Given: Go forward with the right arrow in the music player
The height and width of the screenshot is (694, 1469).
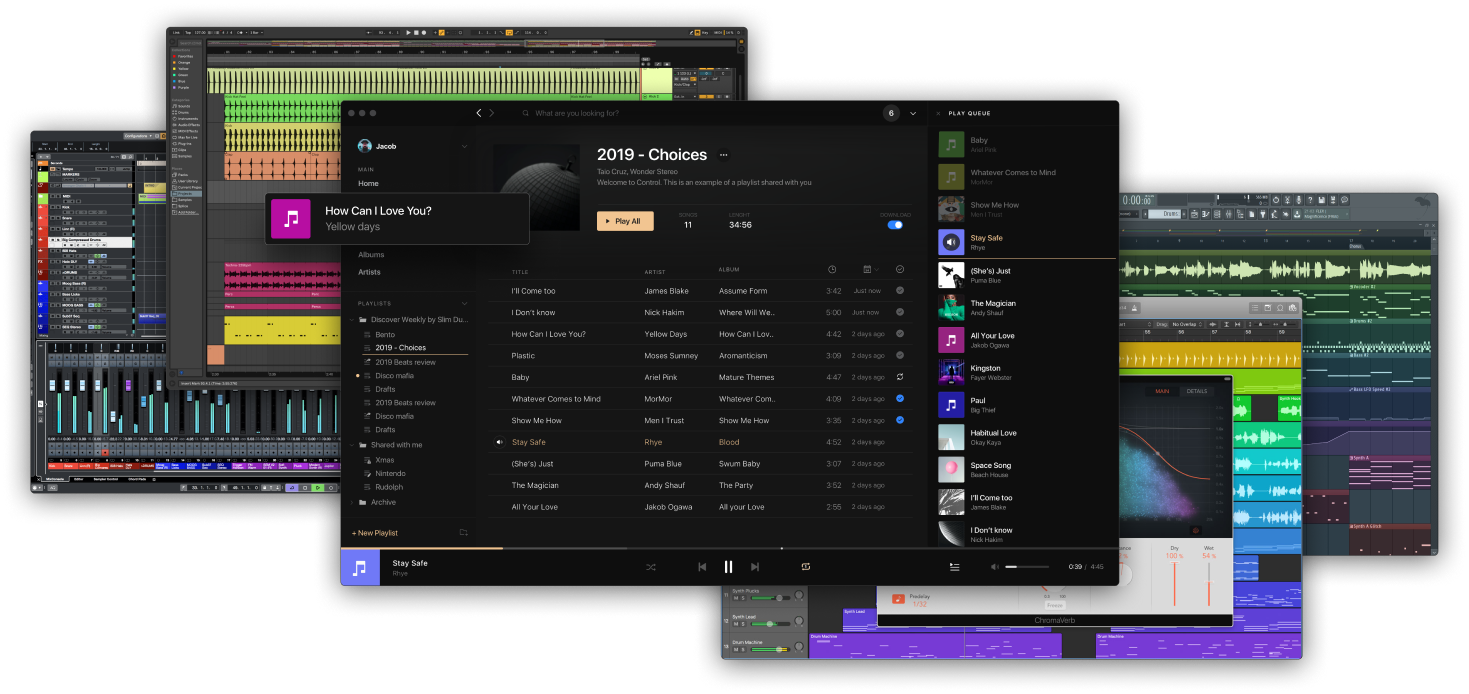Looking at the screenshot, I should 491,113.
